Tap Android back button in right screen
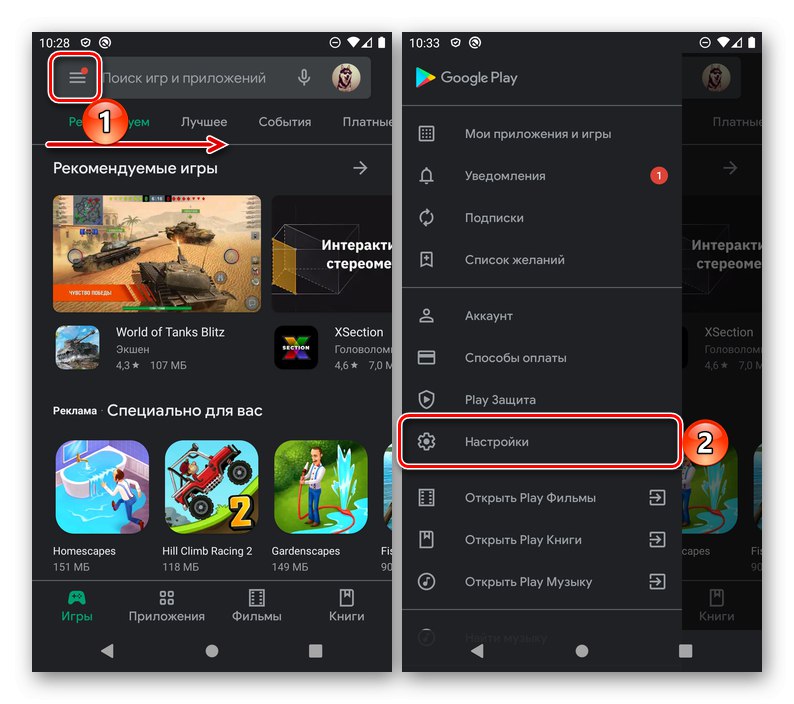The height and width of the screenshot is (704, 794). pos(477,651)
